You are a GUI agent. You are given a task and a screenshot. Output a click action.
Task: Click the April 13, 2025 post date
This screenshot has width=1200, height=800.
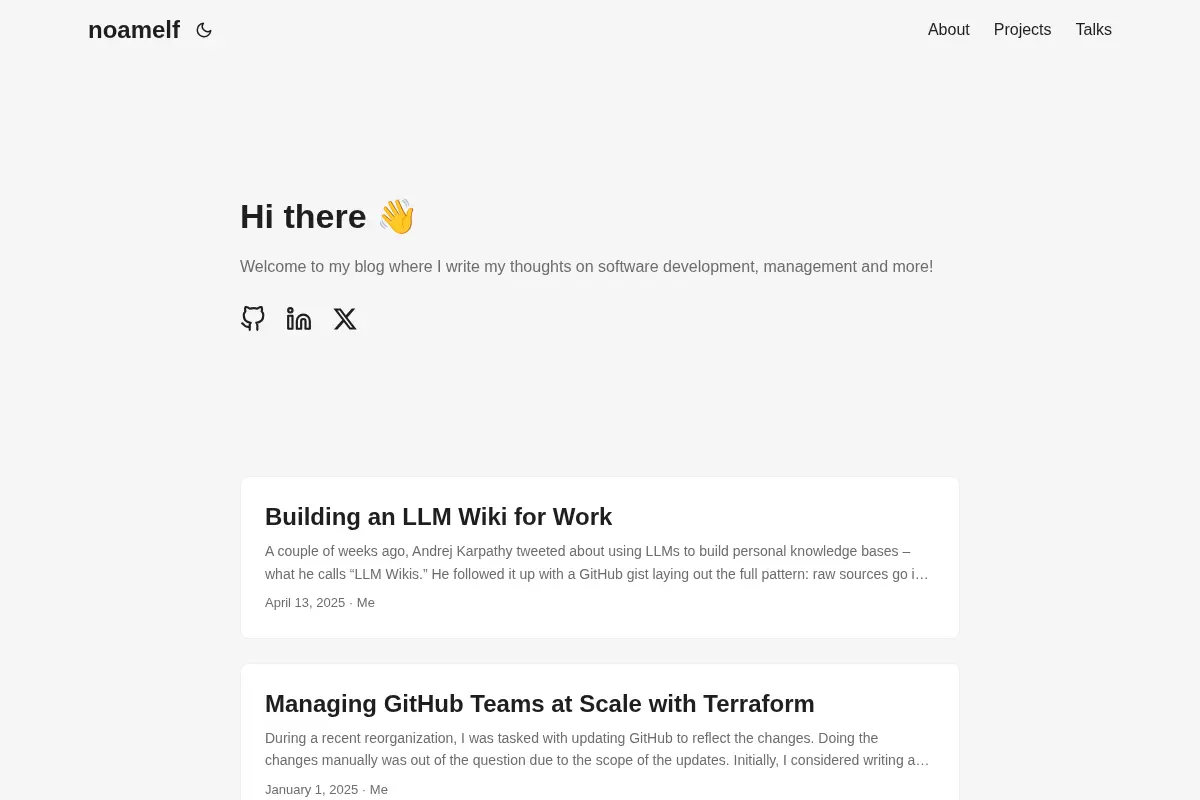[305, 603]
